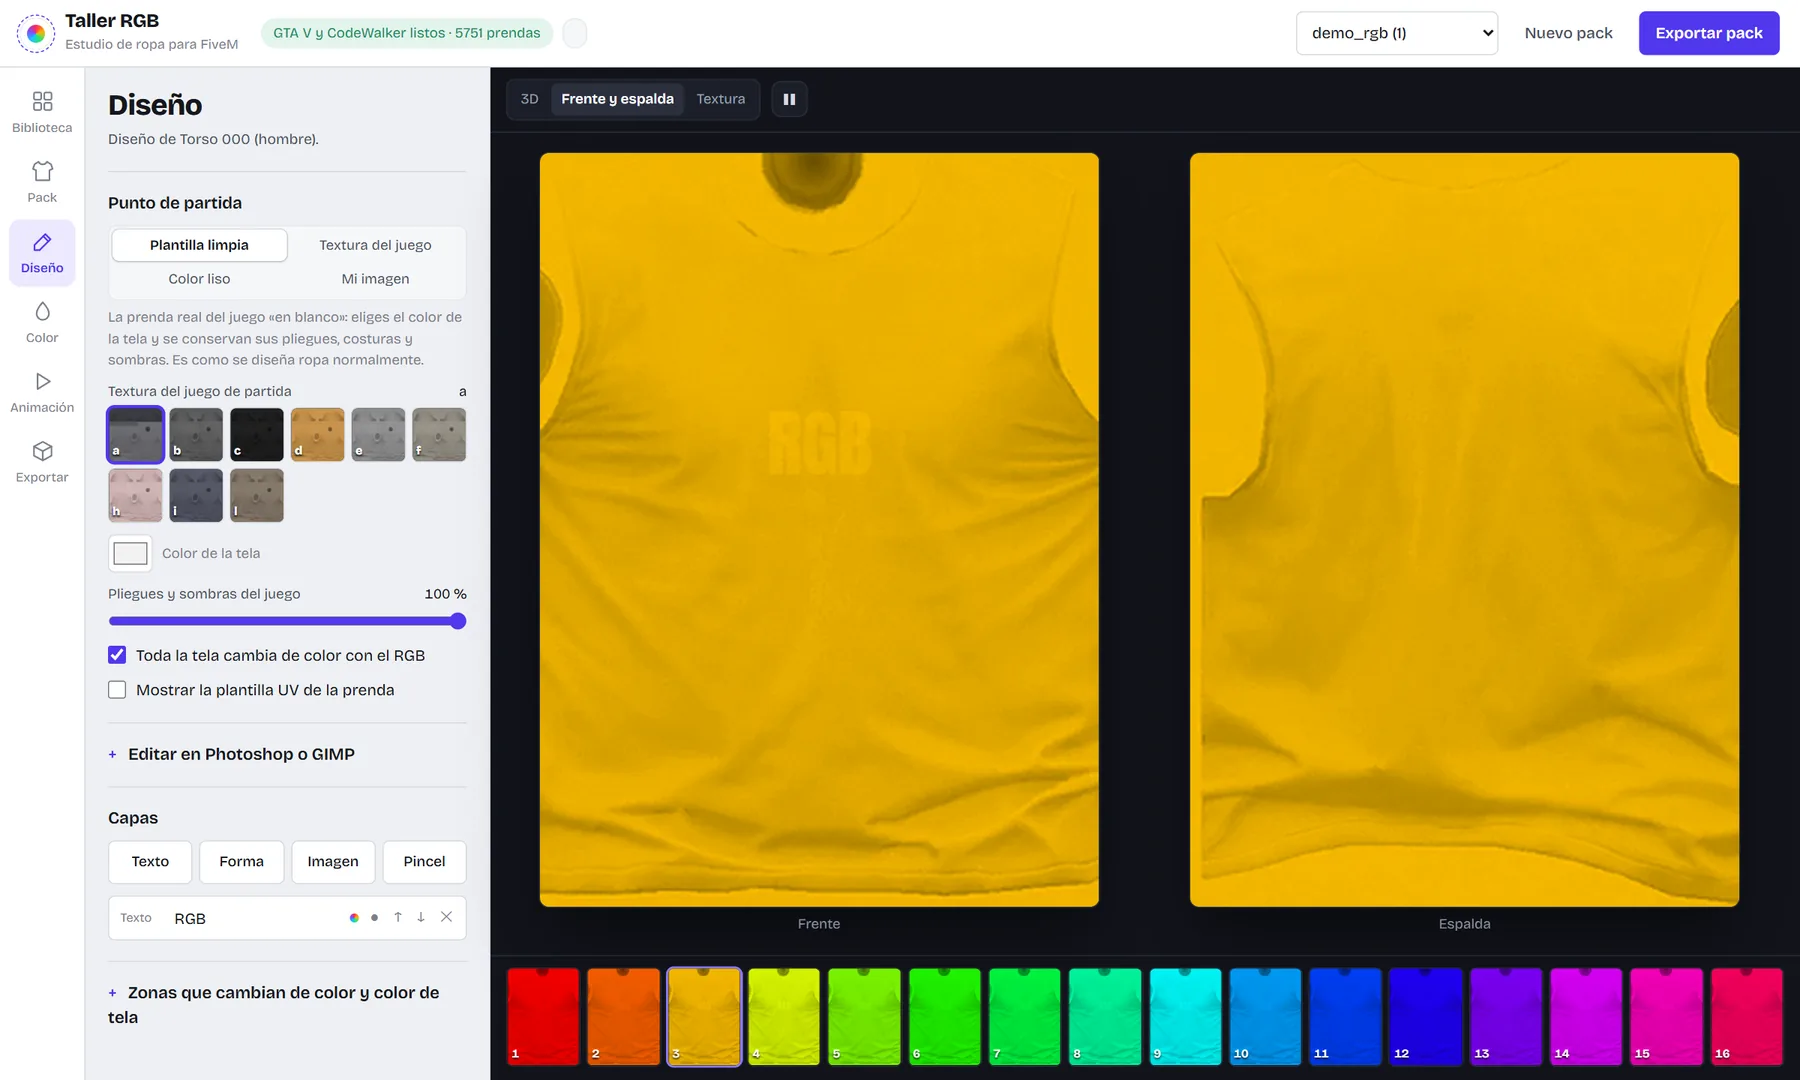Screen dimensions: 1800x1080
Task: Select red shirt variant 1
Action: 543,1016
